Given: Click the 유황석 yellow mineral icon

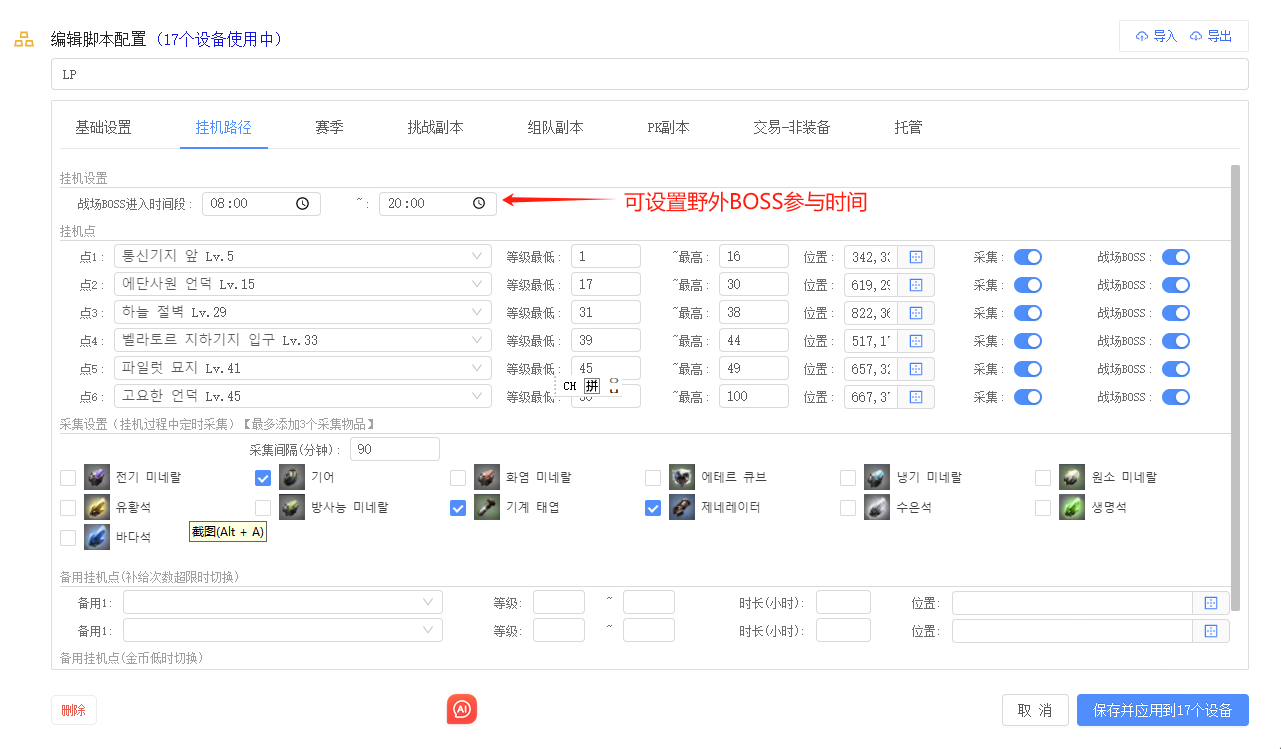Looking at the screenshot, I should coord(97,508).
